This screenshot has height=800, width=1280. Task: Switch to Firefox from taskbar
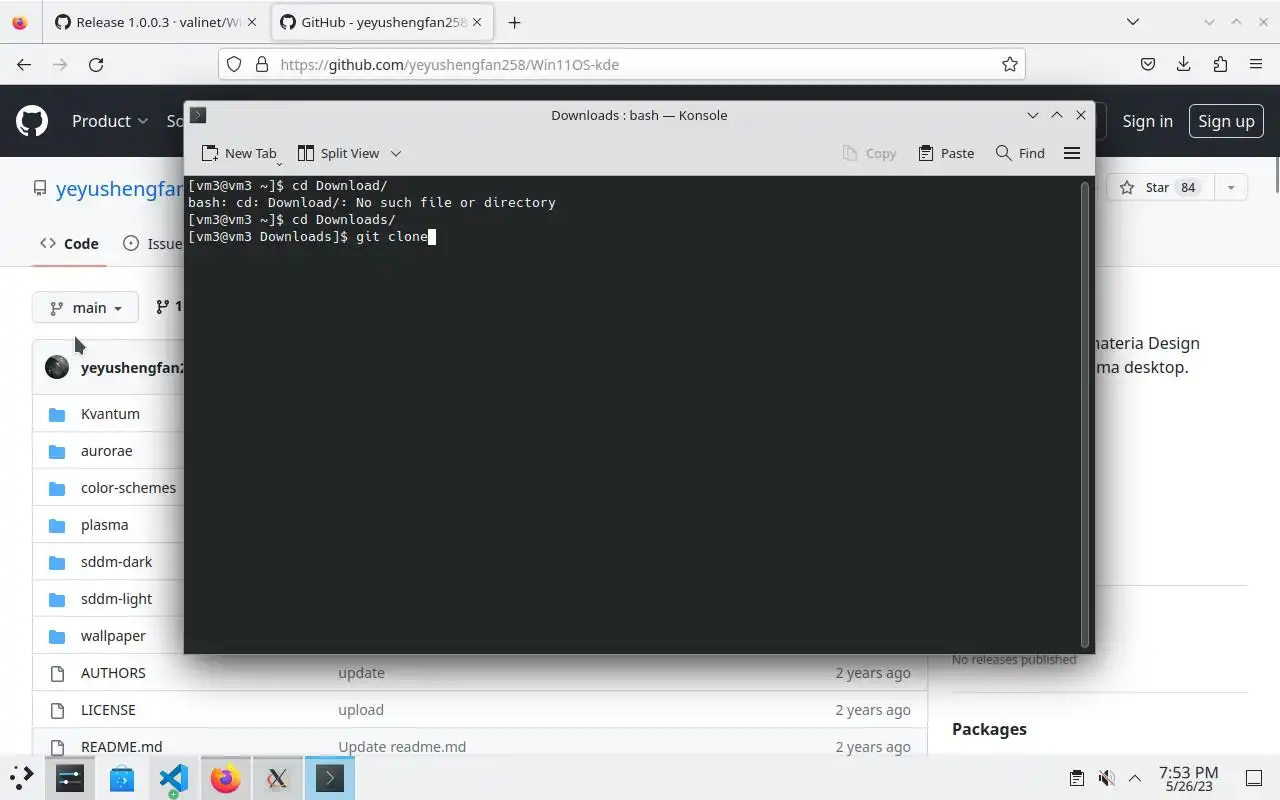click(226, 778)
